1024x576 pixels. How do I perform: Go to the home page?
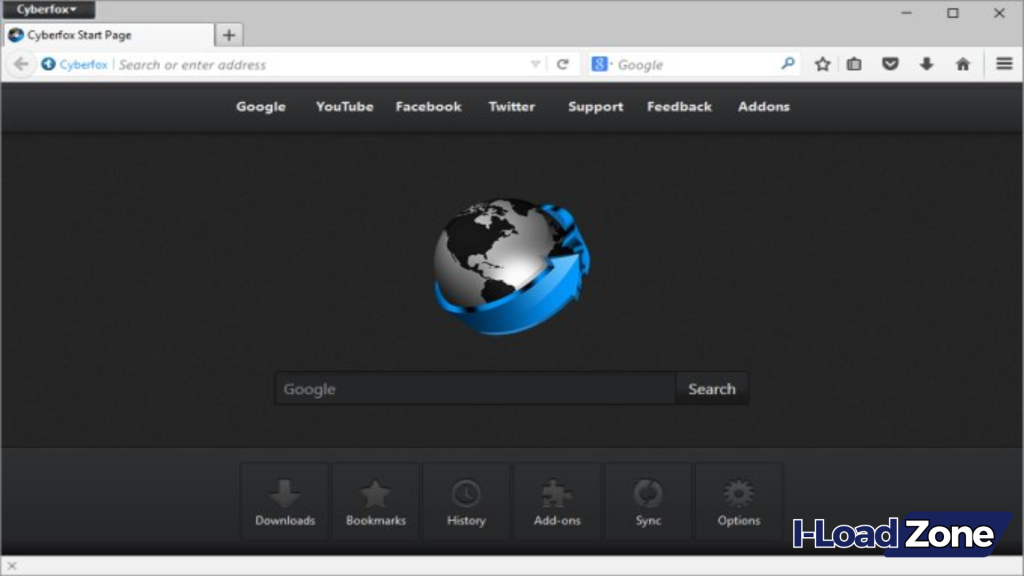pos(962,63)
